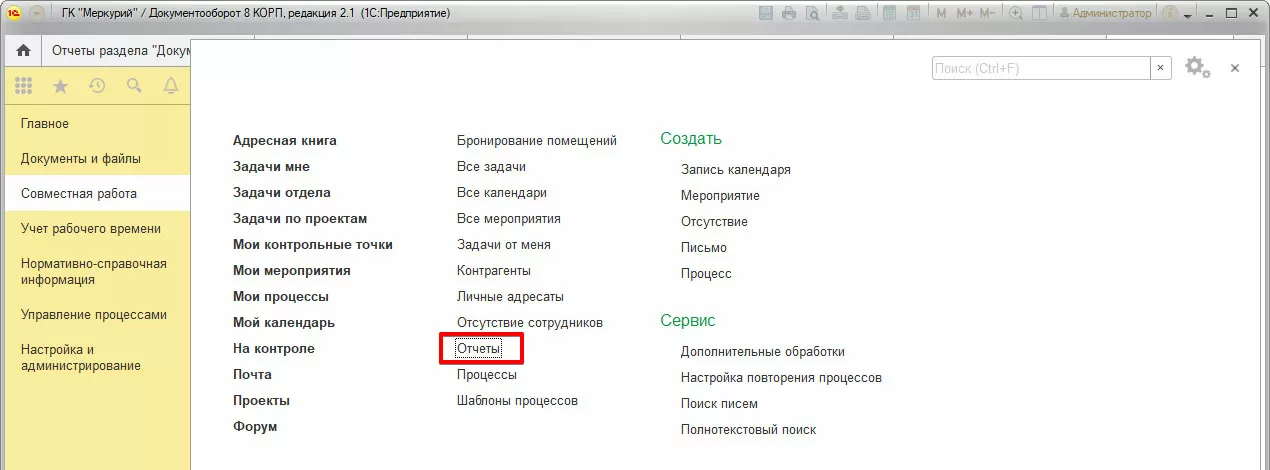Open Бронирование помещений
The height and width of the screenshot is (470, 1270).
537,141
